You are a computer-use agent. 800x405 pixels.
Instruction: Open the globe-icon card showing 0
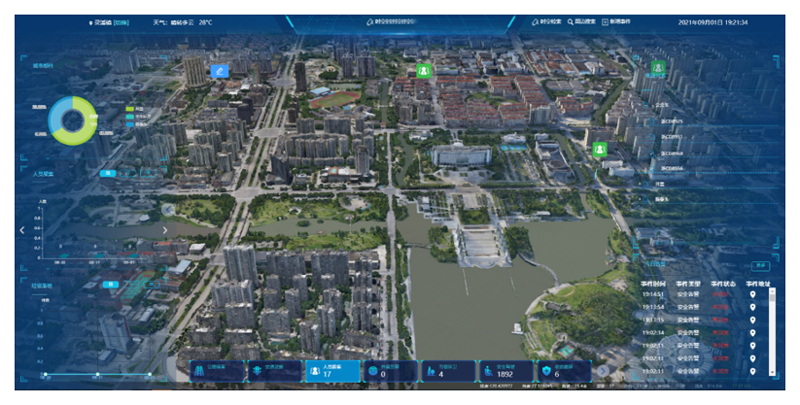(391, 371)
